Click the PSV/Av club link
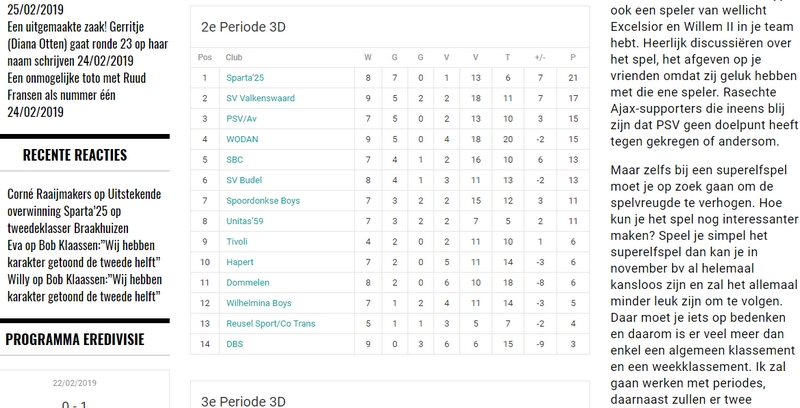This screenshot has height=408, width=800. pos(241,119)
